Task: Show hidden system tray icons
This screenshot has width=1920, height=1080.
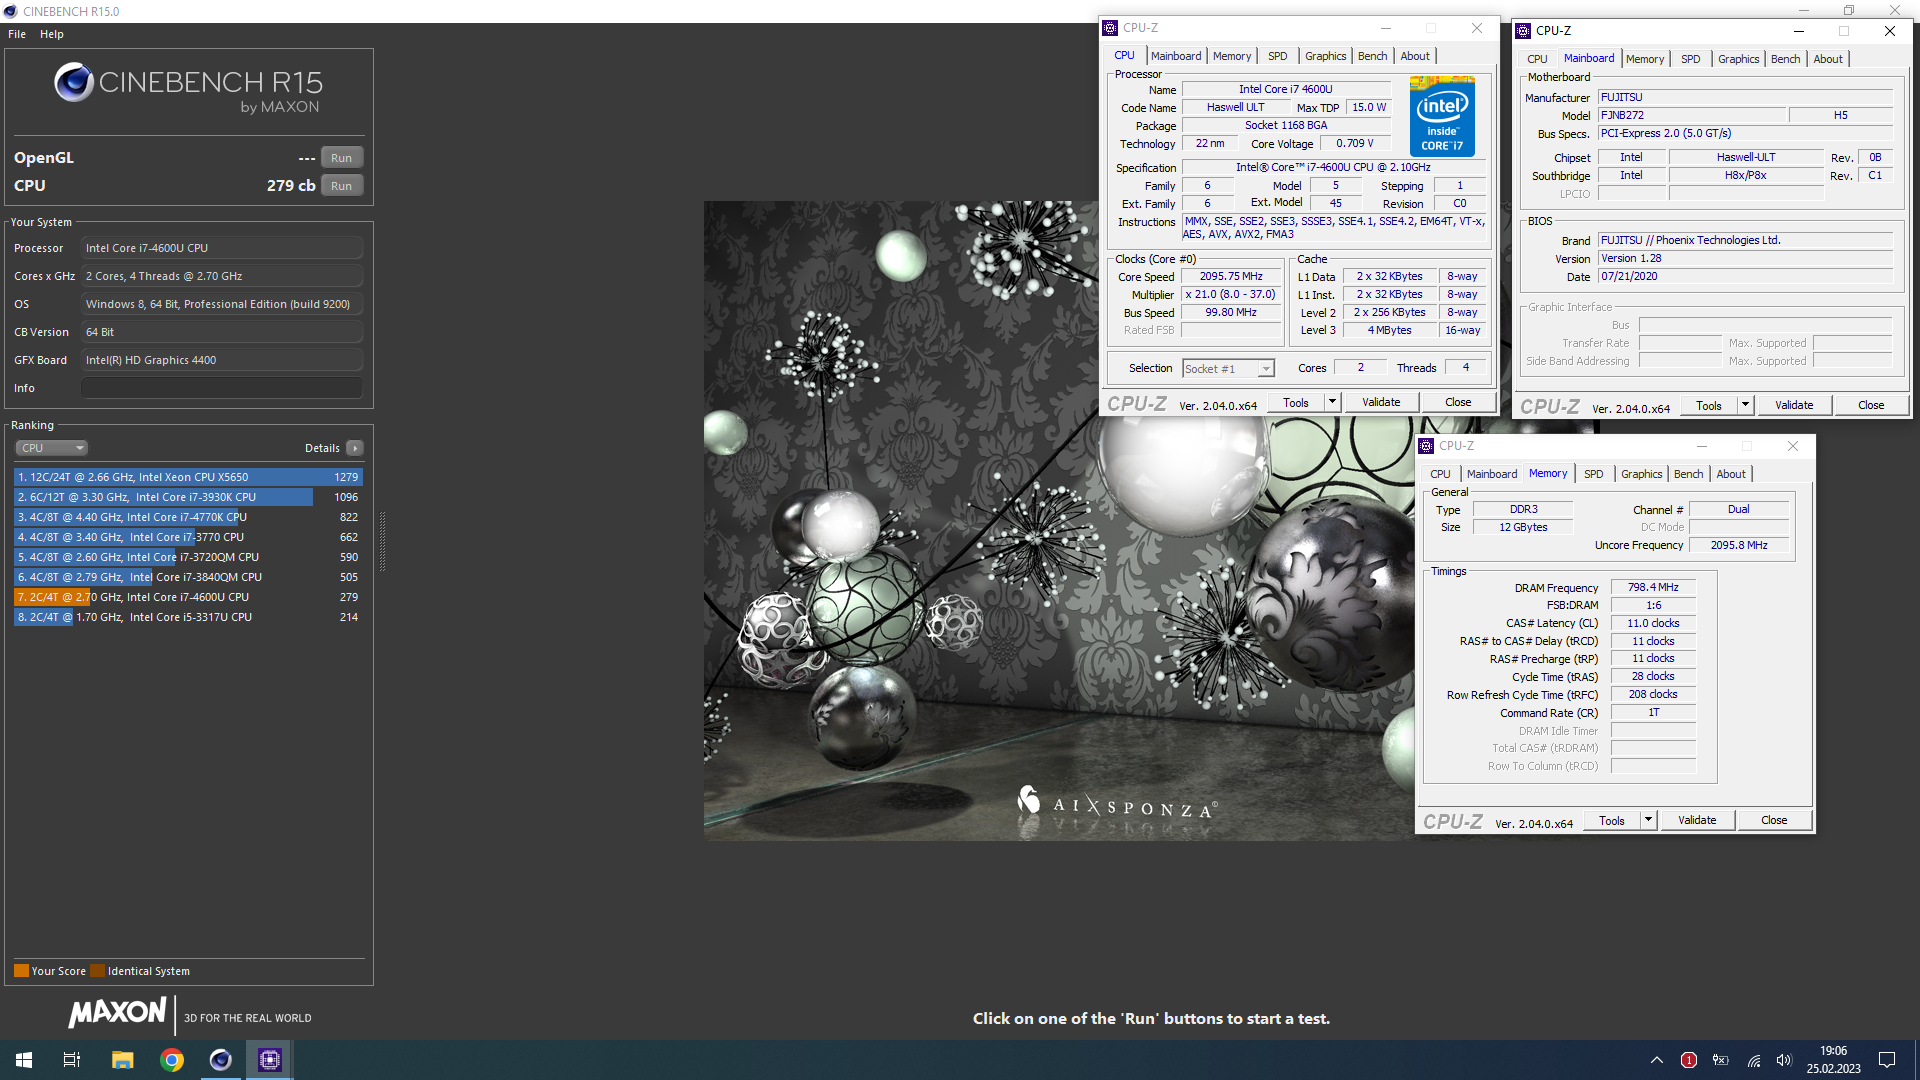Action: tap(1657, 1060)
